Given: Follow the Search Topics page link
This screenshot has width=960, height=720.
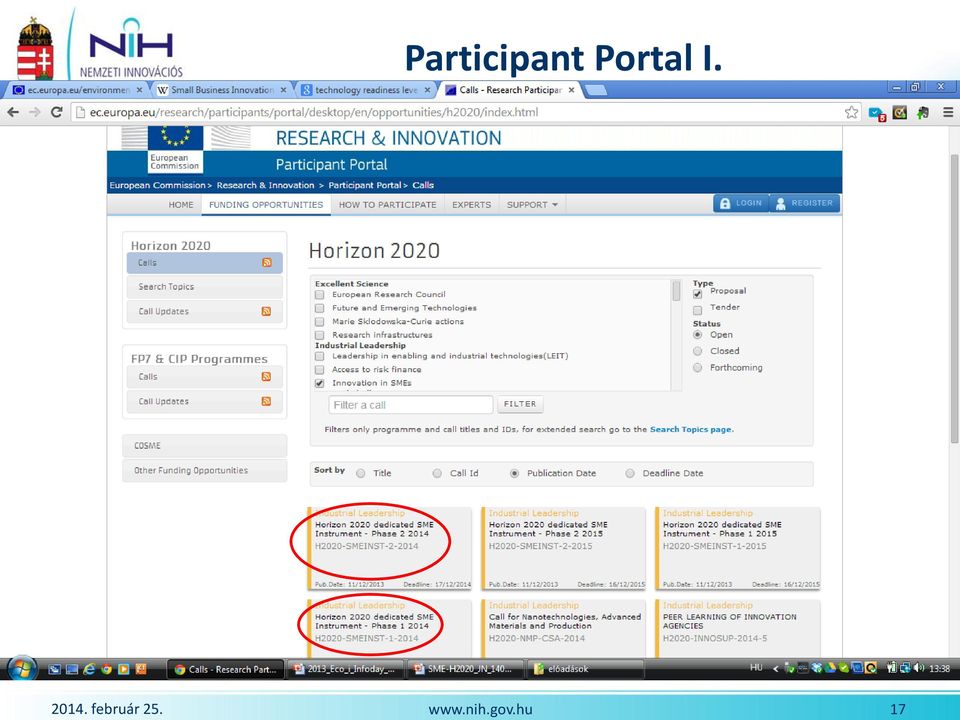Looking at the screenshot, I should [691, 429].
